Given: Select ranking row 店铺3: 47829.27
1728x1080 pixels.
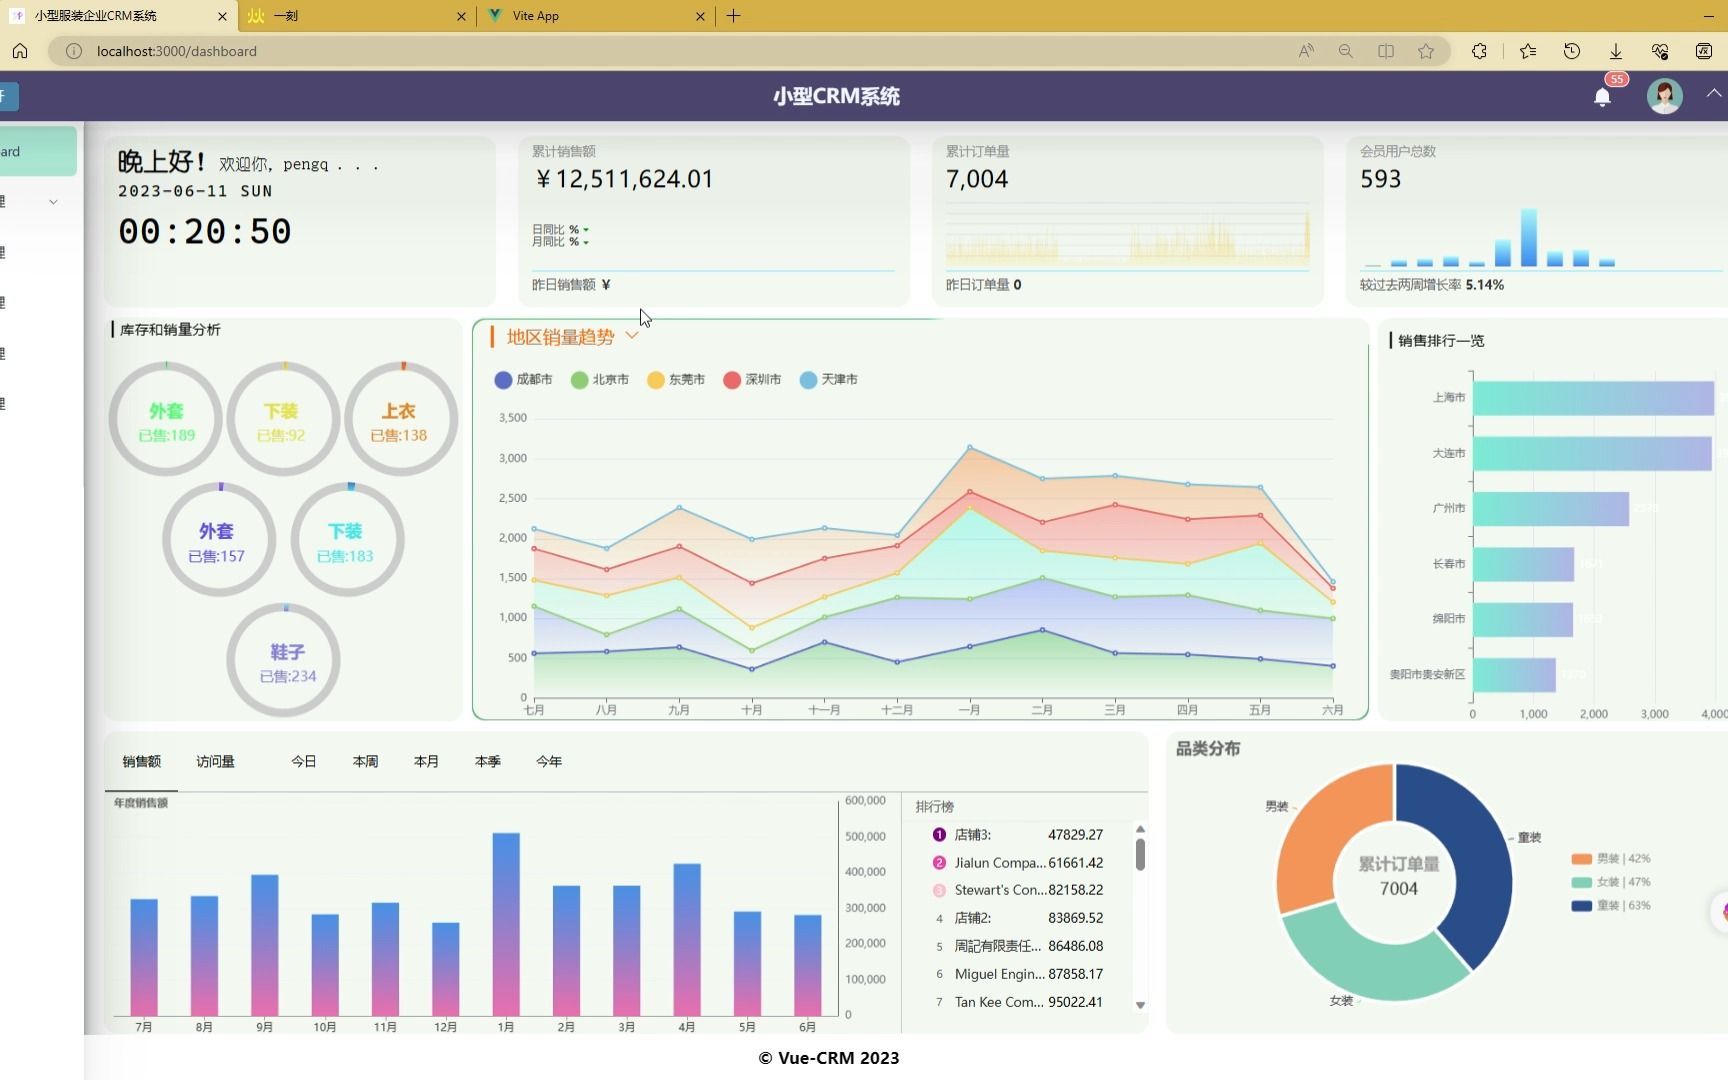Looking at the screenshot, I should tap(1018, 835).
